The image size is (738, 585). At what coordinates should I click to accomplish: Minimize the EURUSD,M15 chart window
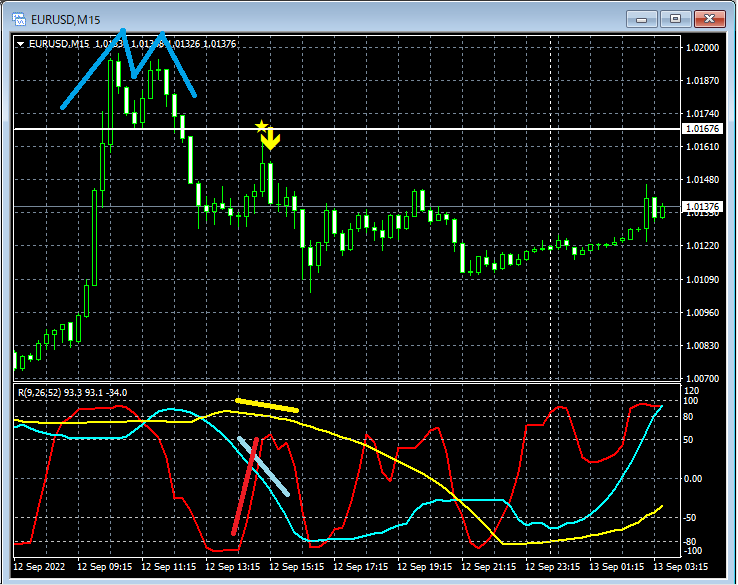tap(642, 19)
